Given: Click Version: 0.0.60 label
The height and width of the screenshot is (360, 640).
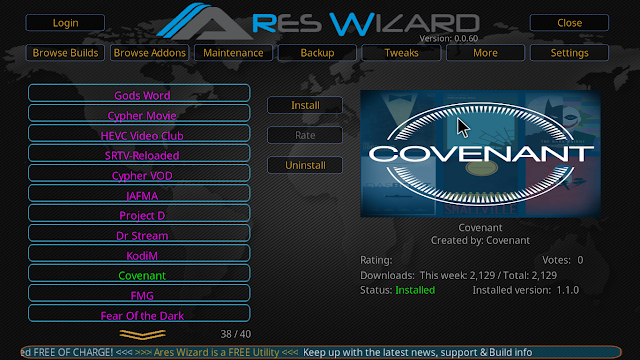Looking at the screenshot, I should pyautogui.click(x=449, y=38).
